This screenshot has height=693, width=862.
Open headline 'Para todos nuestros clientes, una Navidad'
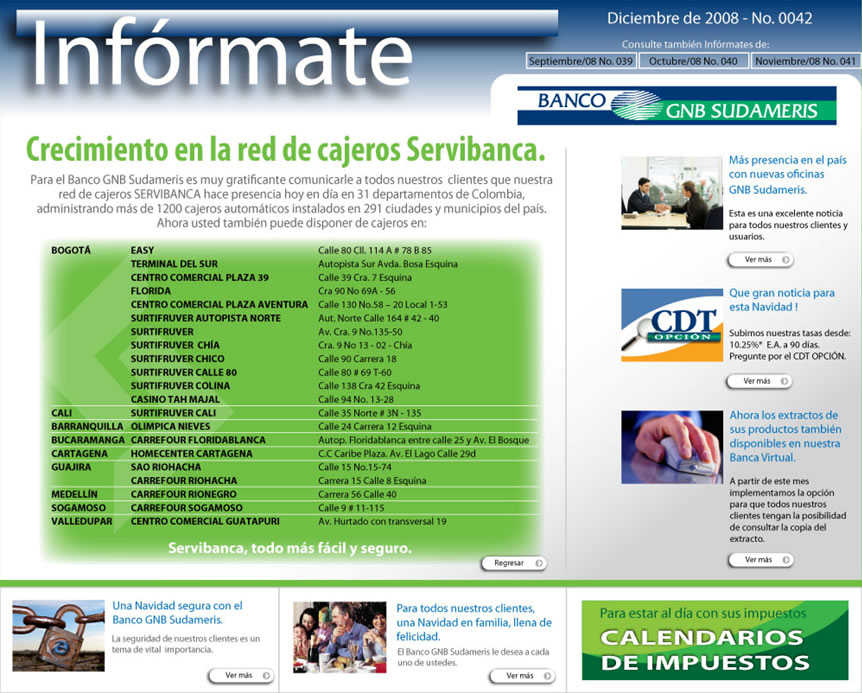point(474,622)
